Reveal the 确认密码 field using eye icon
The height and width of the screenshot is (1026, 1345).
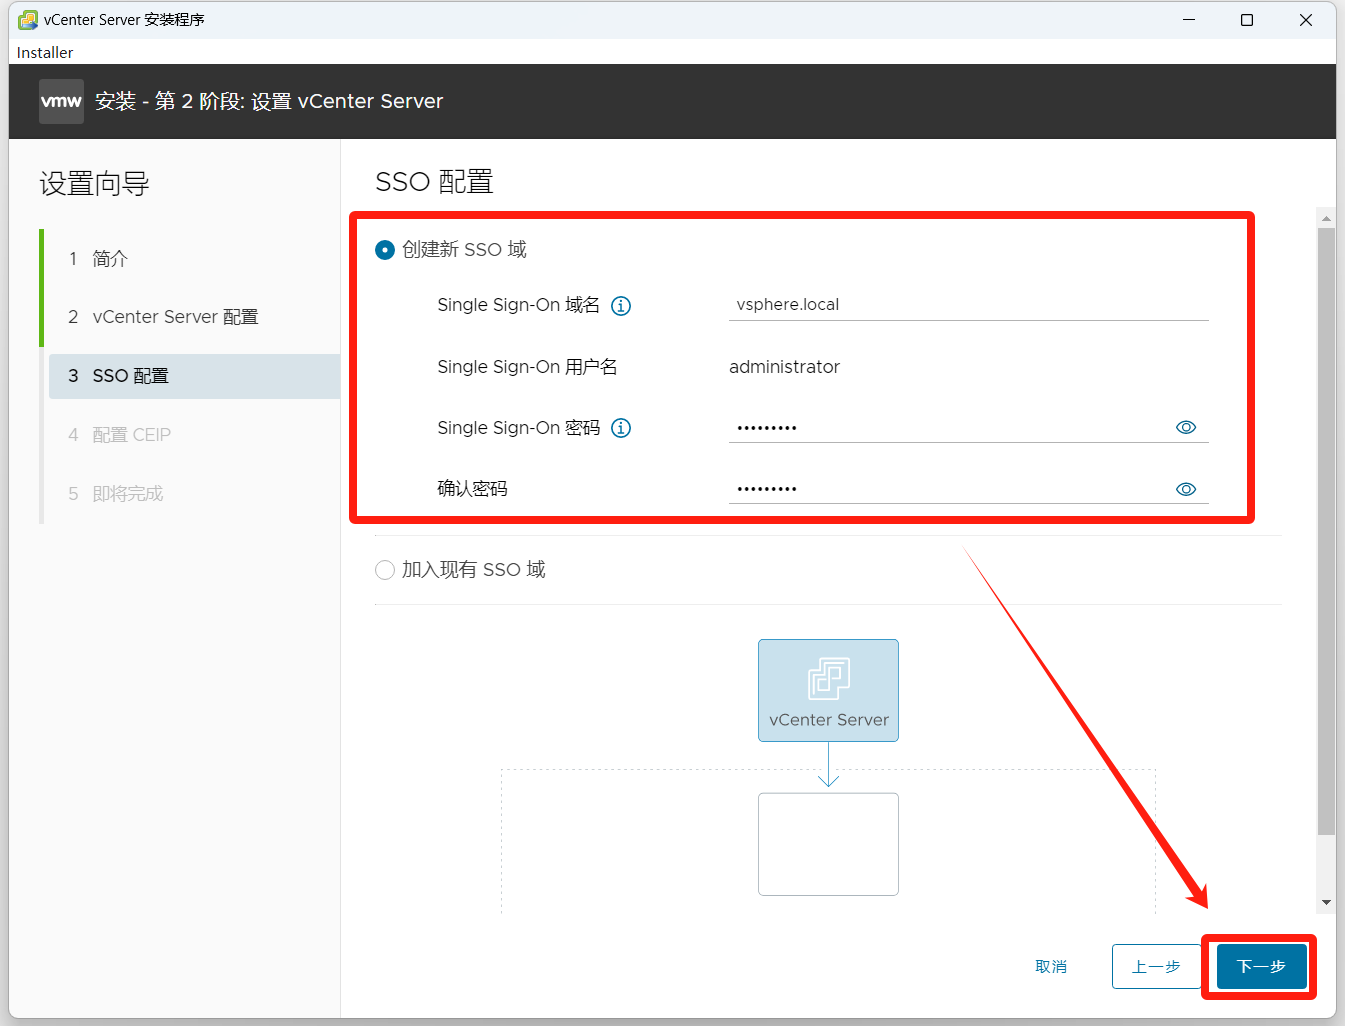[1186, 489]
